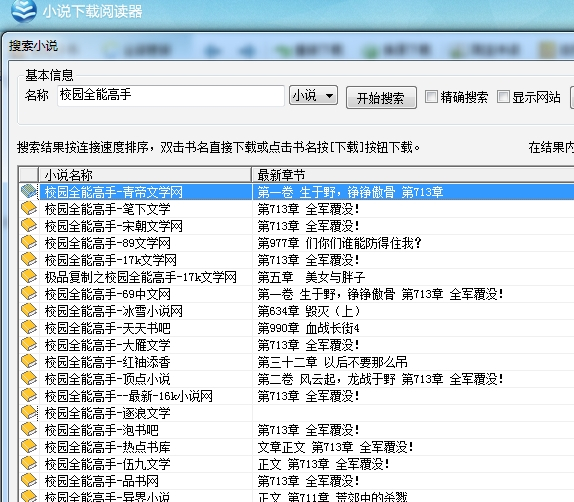Viewport: 574px width, 502px height.
Task: Click book icon next to 品书网 row
Action: [x=29, y=481]
